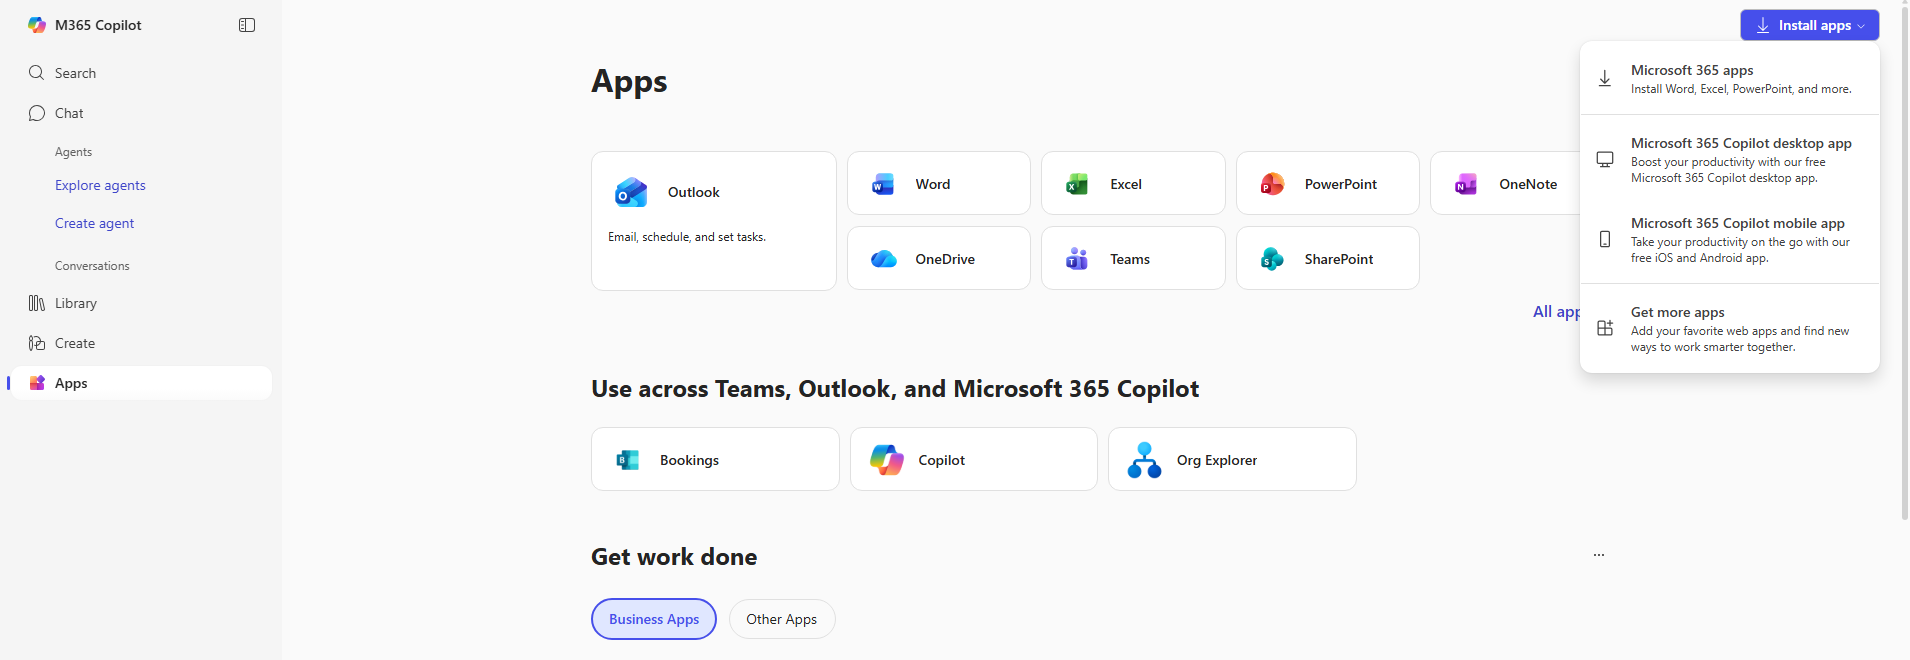Click the Explore agents link
Image resolution: width=1910 pixels, height=660 pixels.
tap(100, 185)
